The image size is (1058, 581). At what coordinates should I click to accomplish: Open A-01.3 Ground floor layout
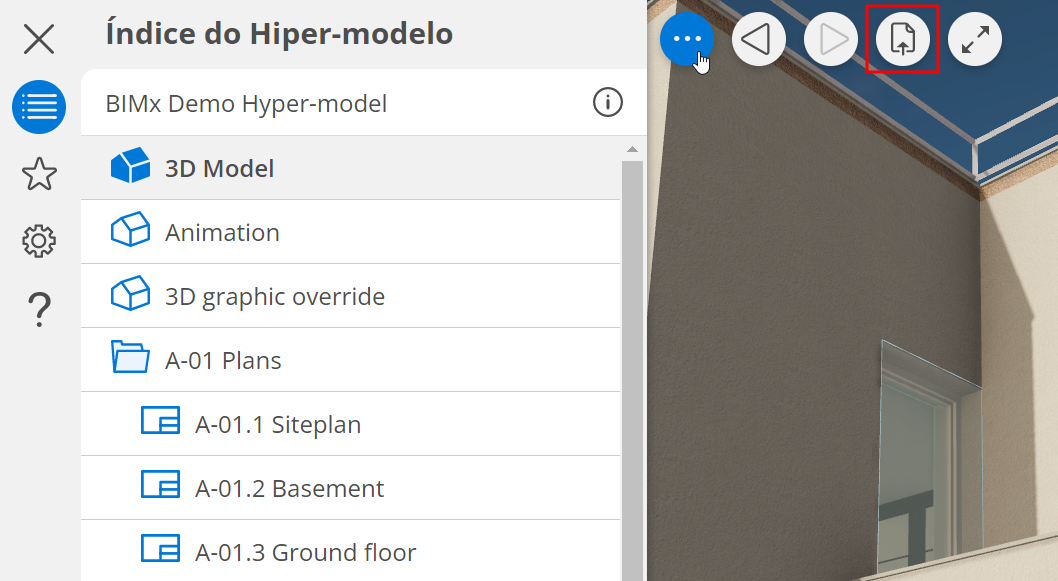(305, 552)
